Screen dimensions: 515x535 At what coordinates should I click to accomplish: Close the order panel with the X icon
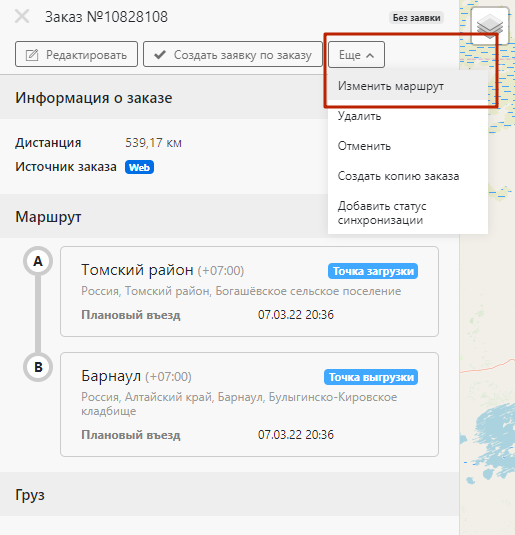point(22,16)
